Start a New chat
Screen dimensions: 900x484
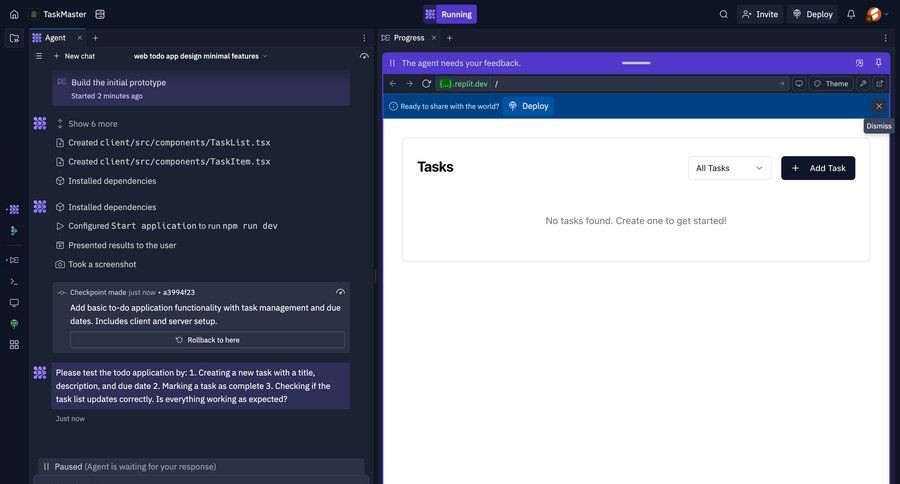coord(74,56)
